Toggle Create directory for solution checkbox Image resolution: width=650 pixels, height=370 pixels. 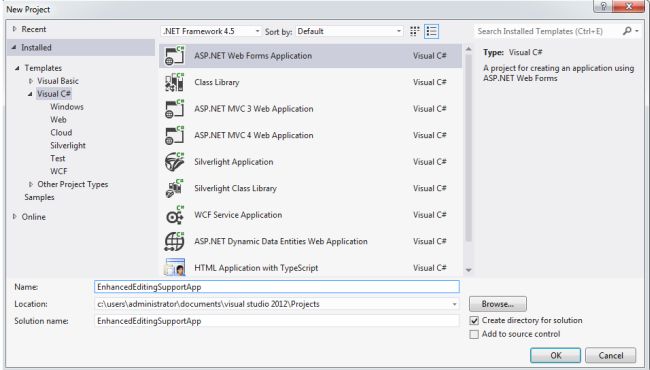coord(474,321)
